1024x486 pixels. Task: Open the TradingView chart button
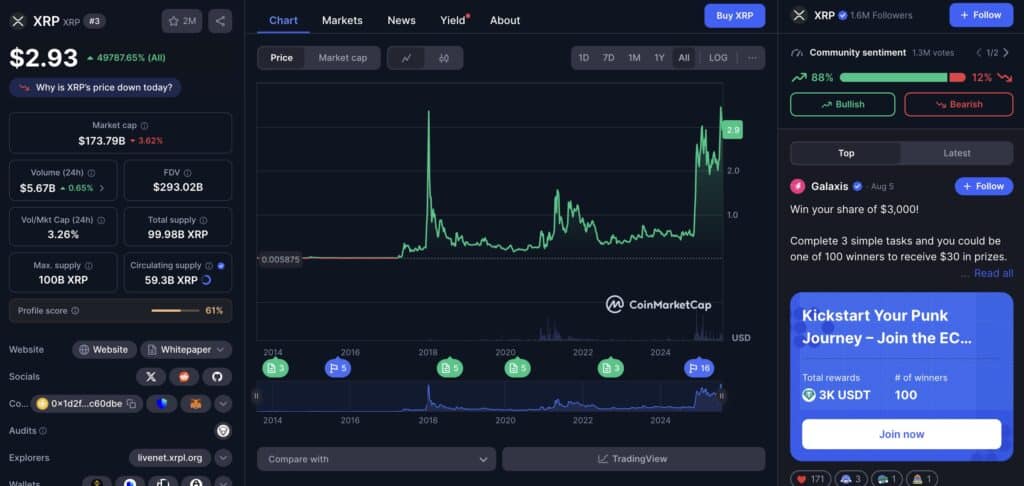[633, 459]
